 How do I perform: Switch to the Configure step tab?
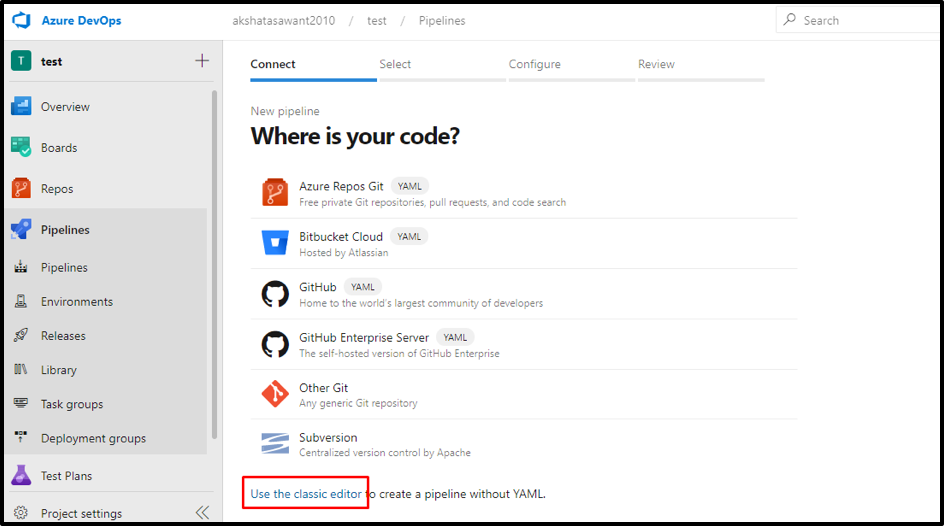[x=534, y=64]
